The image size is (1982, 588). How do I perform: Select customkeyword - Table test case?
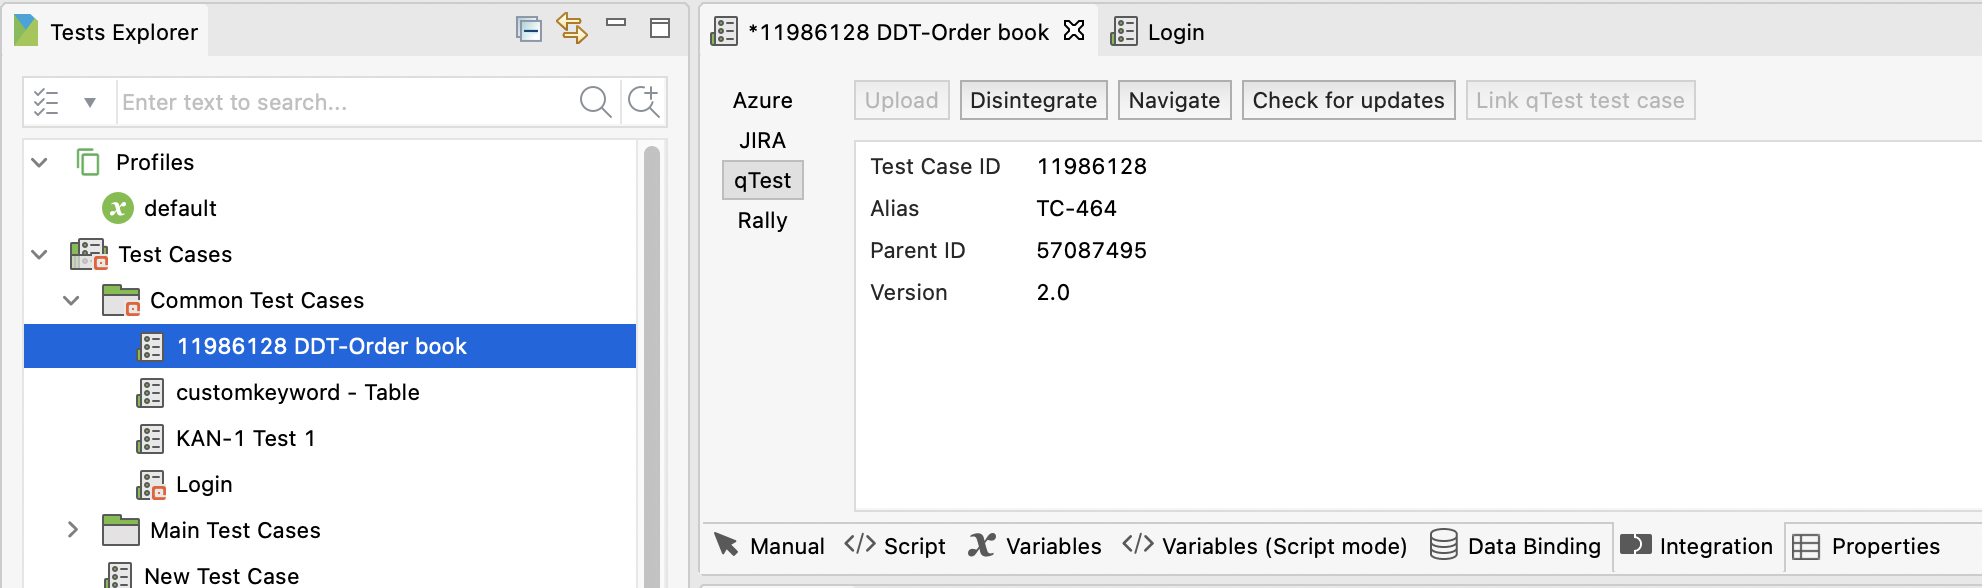click(x=297, y=392)
